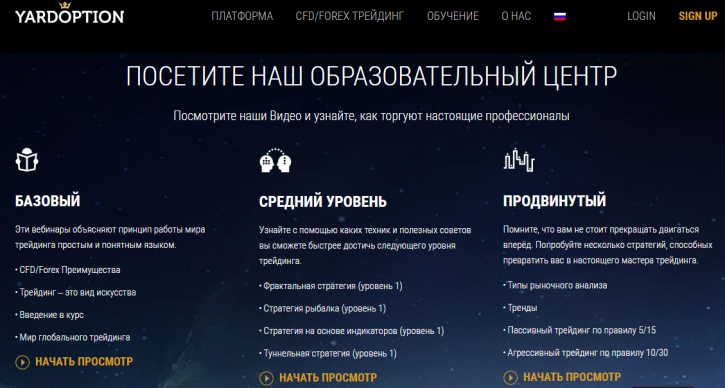Viewport: 725px width, 388px height.
Task: Select the ПРОДВИНУТЫЙ heading
Action: pyautogui.click(x=554, y=201)
